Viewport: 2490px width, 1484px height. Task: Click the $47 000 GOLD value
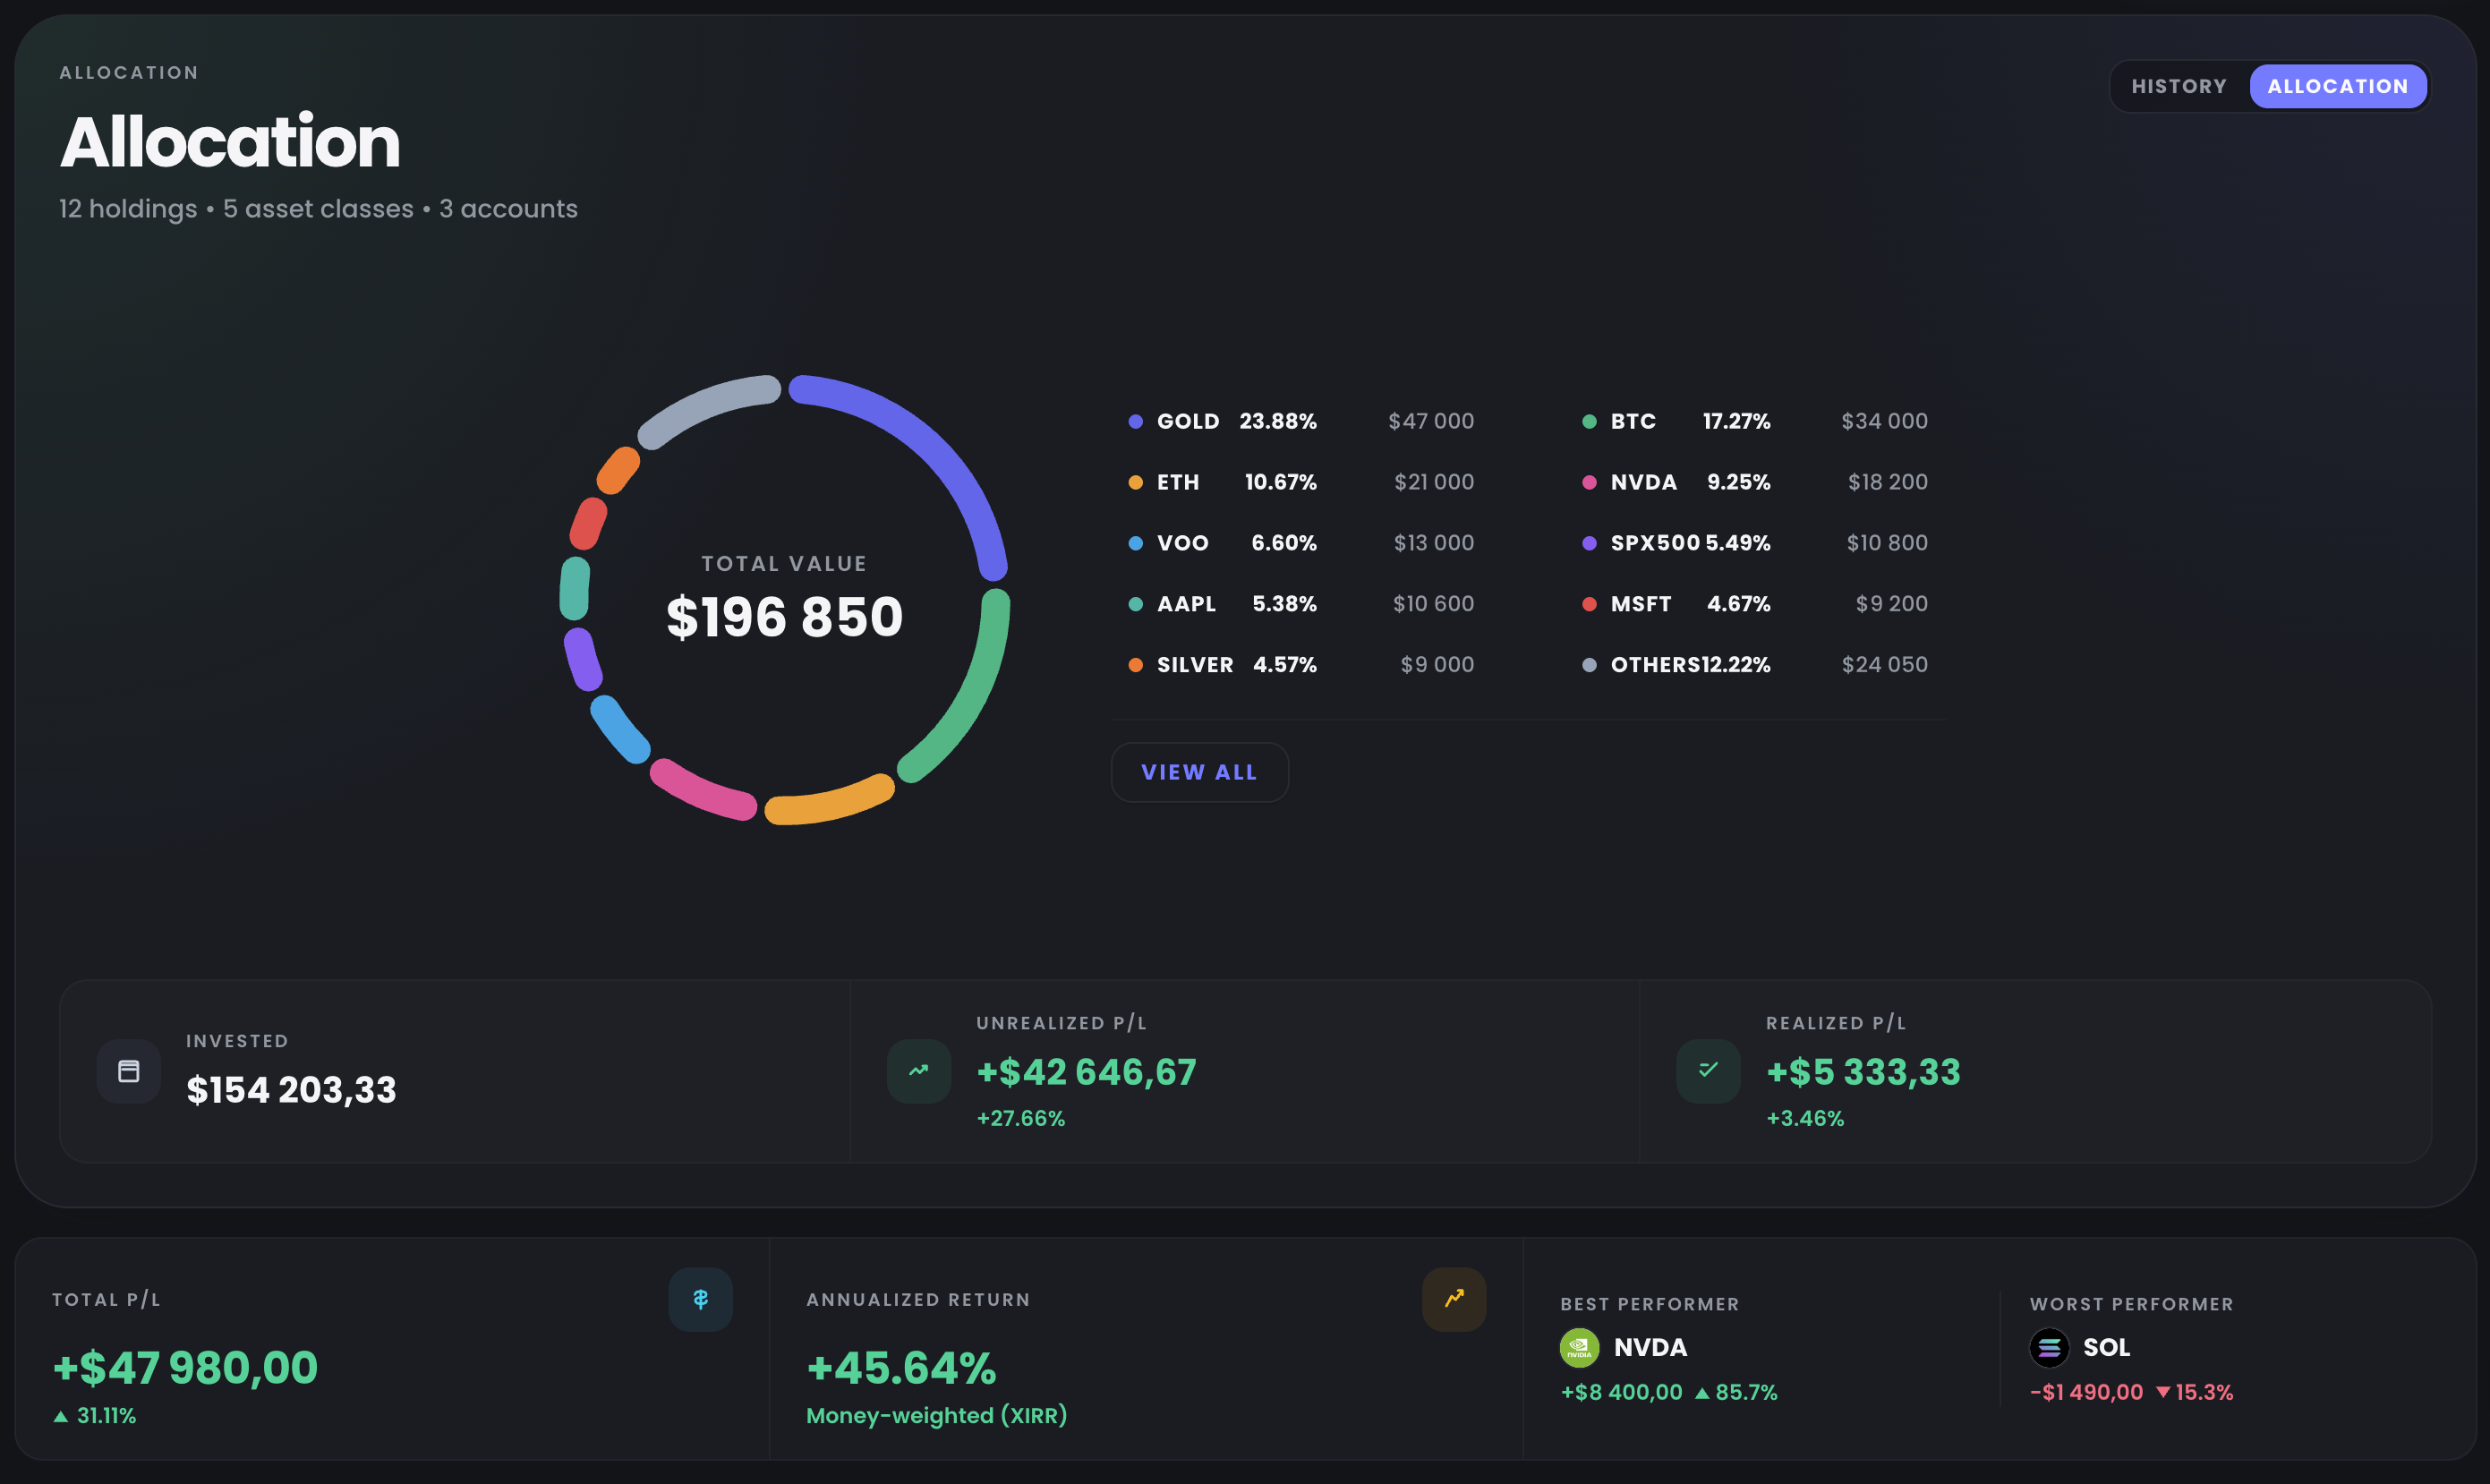point(1431,421)
